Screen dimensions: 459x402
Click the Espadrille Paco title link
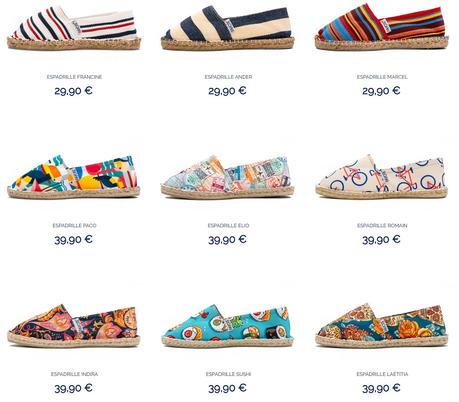click(74, 226)
